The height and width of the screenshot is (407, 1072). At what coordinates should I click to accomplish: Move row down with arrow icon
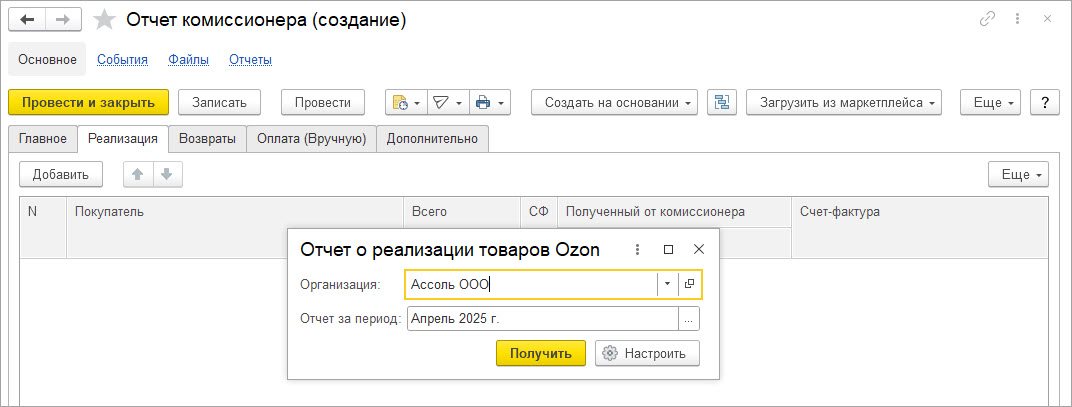(x=166, y=174)
